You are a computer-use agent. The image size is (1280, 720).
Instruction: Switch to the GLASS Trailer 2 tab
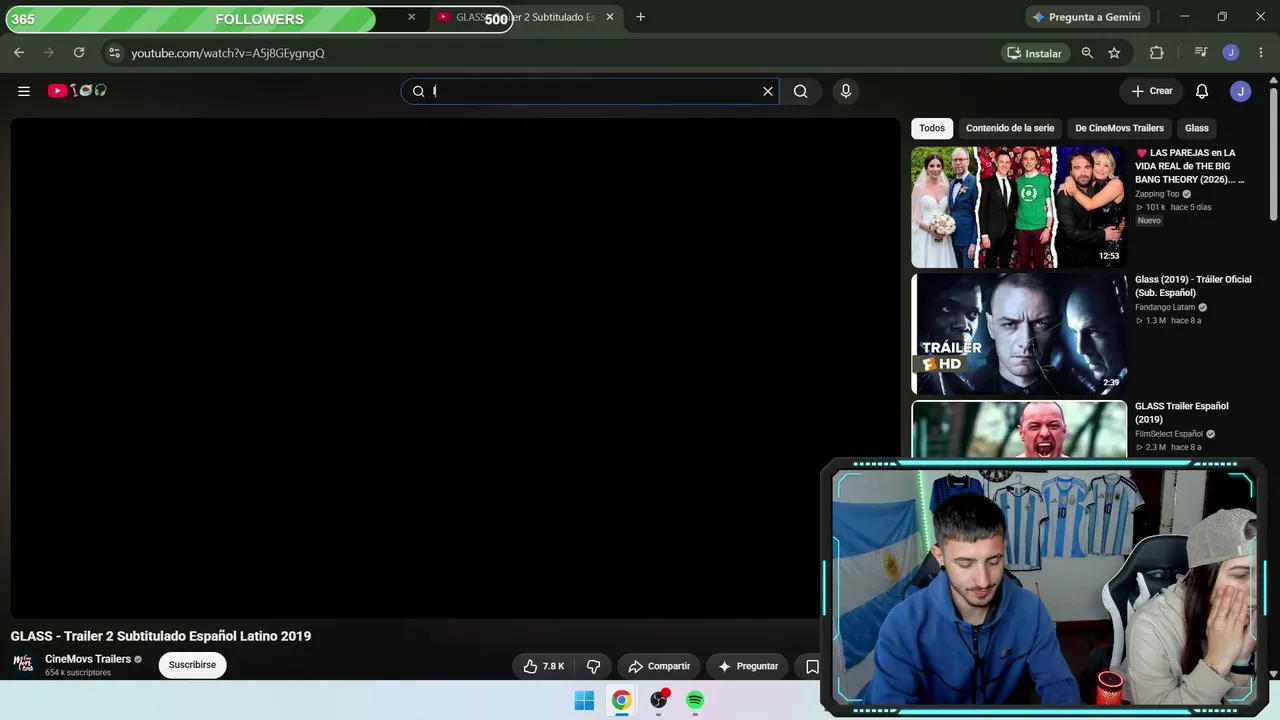(x=525, y=17)
